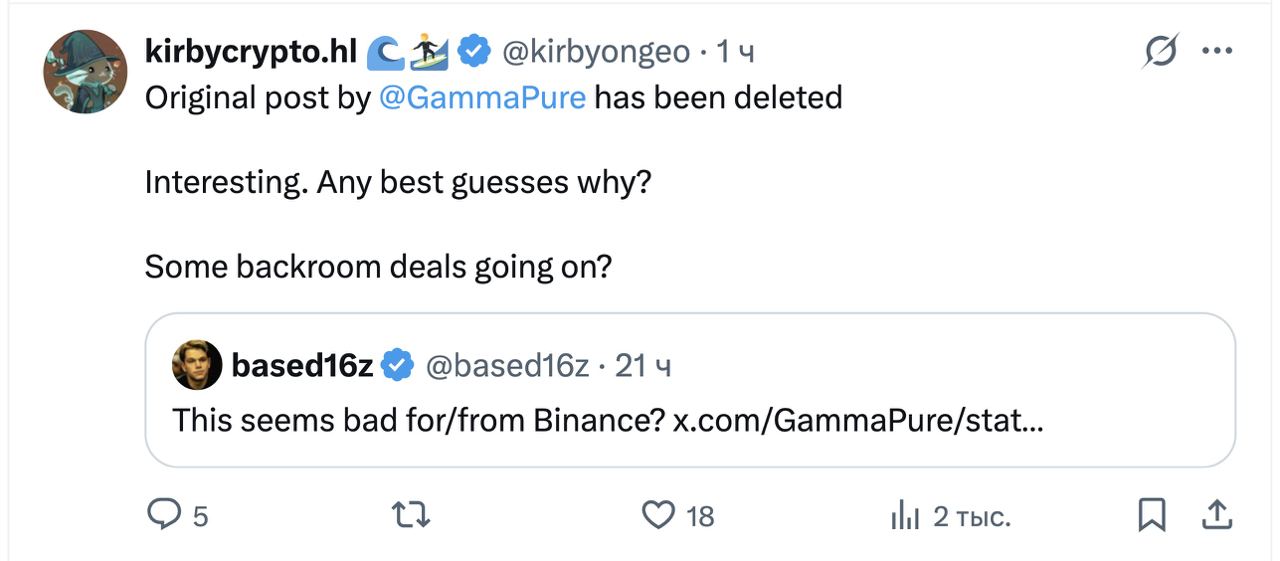Click the @kirbyongeo handle
Screen dimensions: 1280x561
tap(595, 51)
